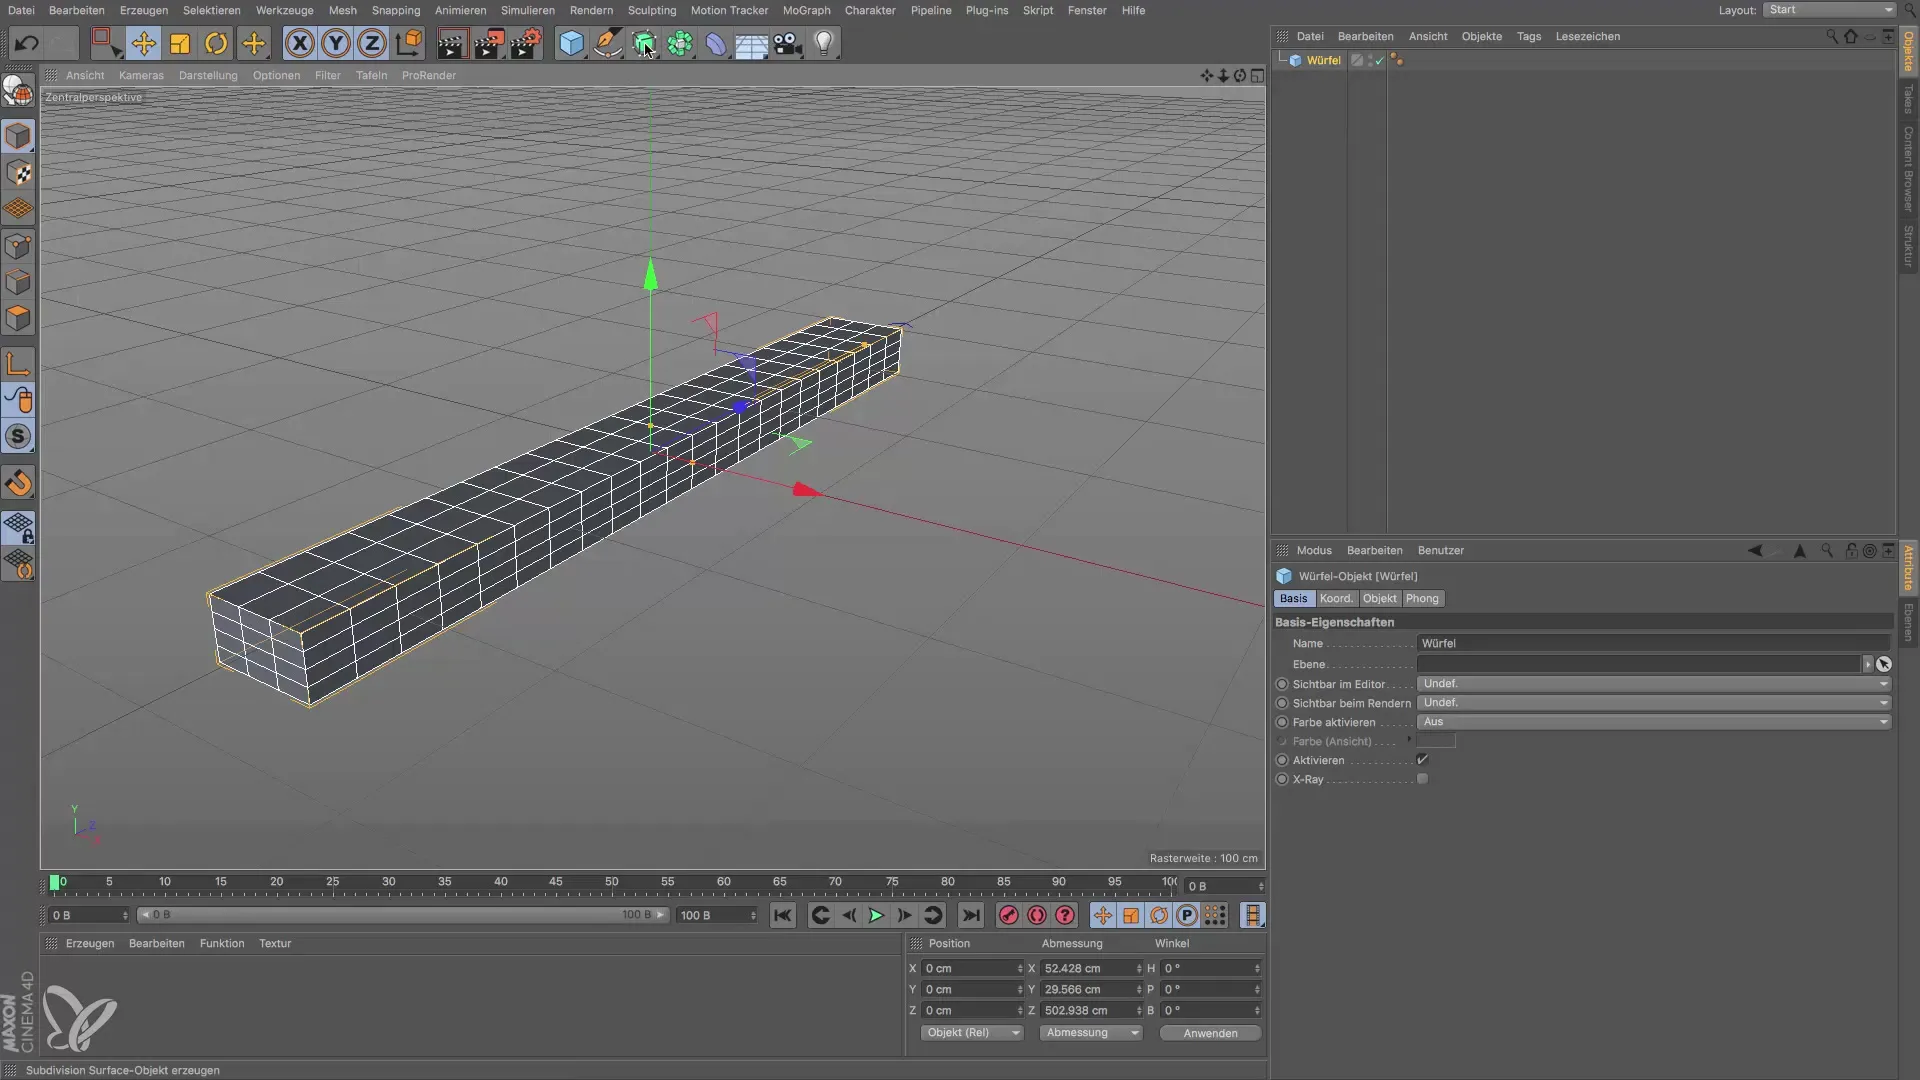Activate the Move tool
The width and height of the screenshot is (1920, 1080).
click(x=143, y=44)
